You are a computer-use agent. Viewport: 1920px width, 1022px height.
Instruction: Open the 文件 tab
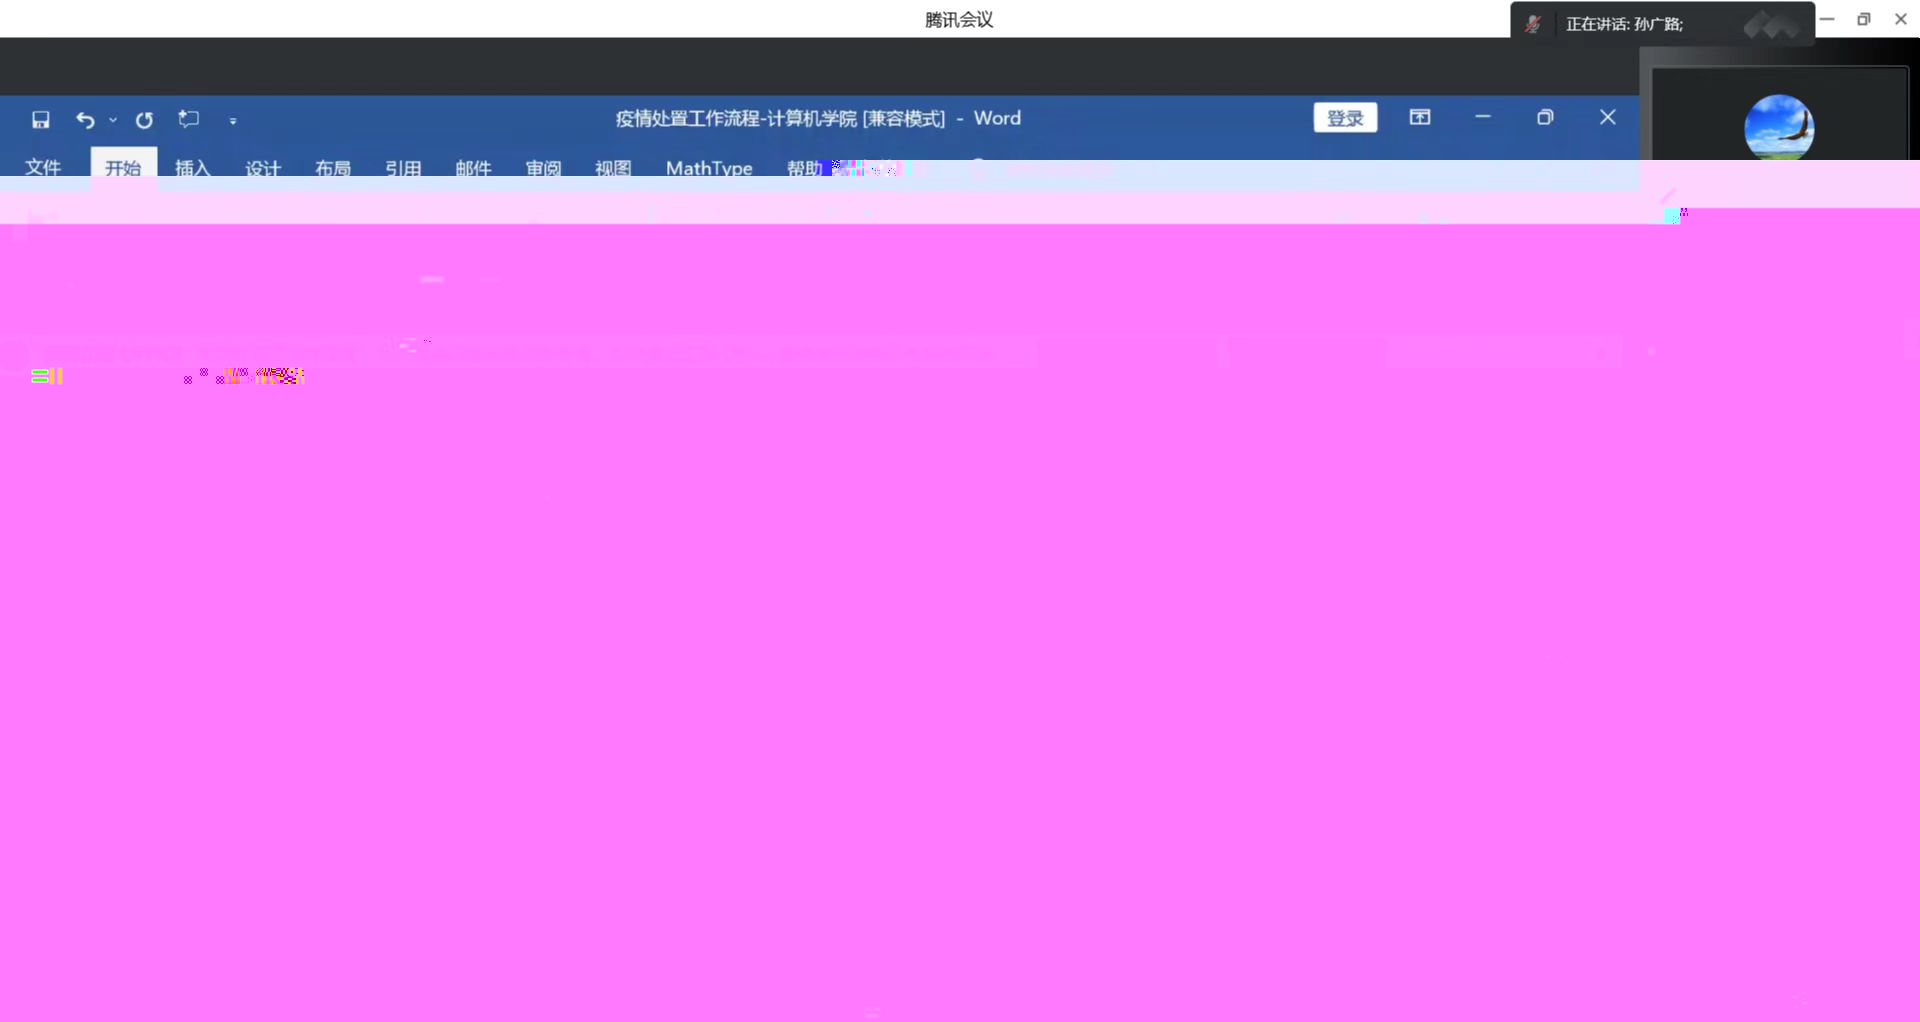click(43, 168)
